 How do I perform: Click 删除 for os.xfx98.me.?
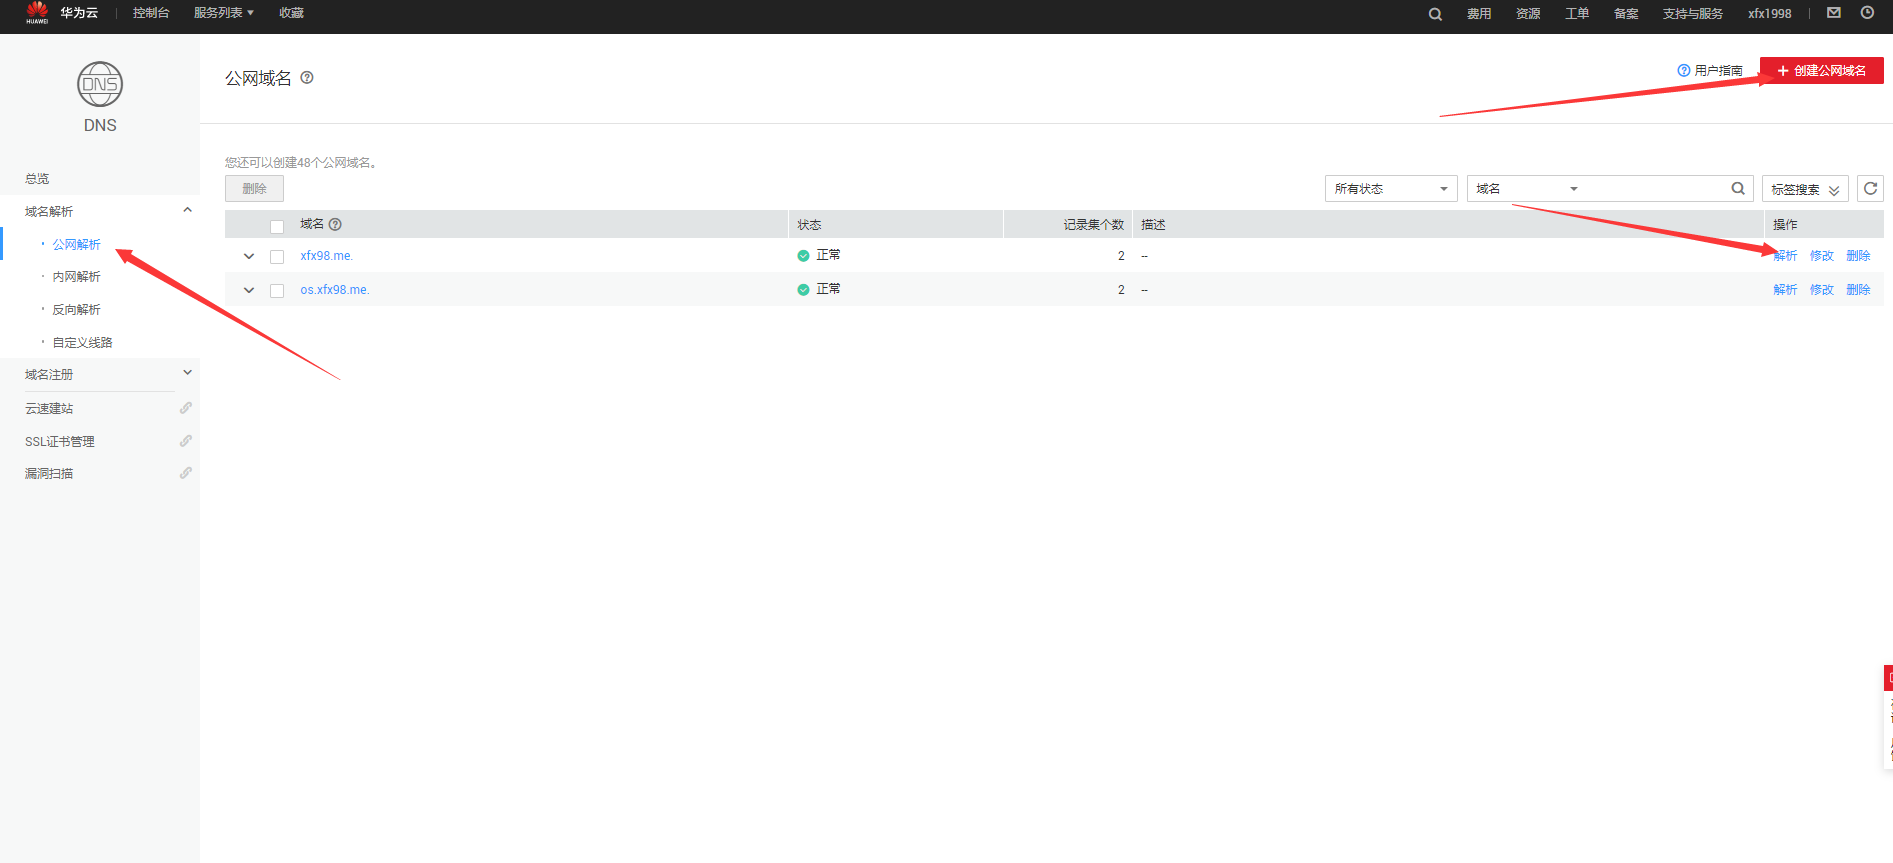[1858, 290]
